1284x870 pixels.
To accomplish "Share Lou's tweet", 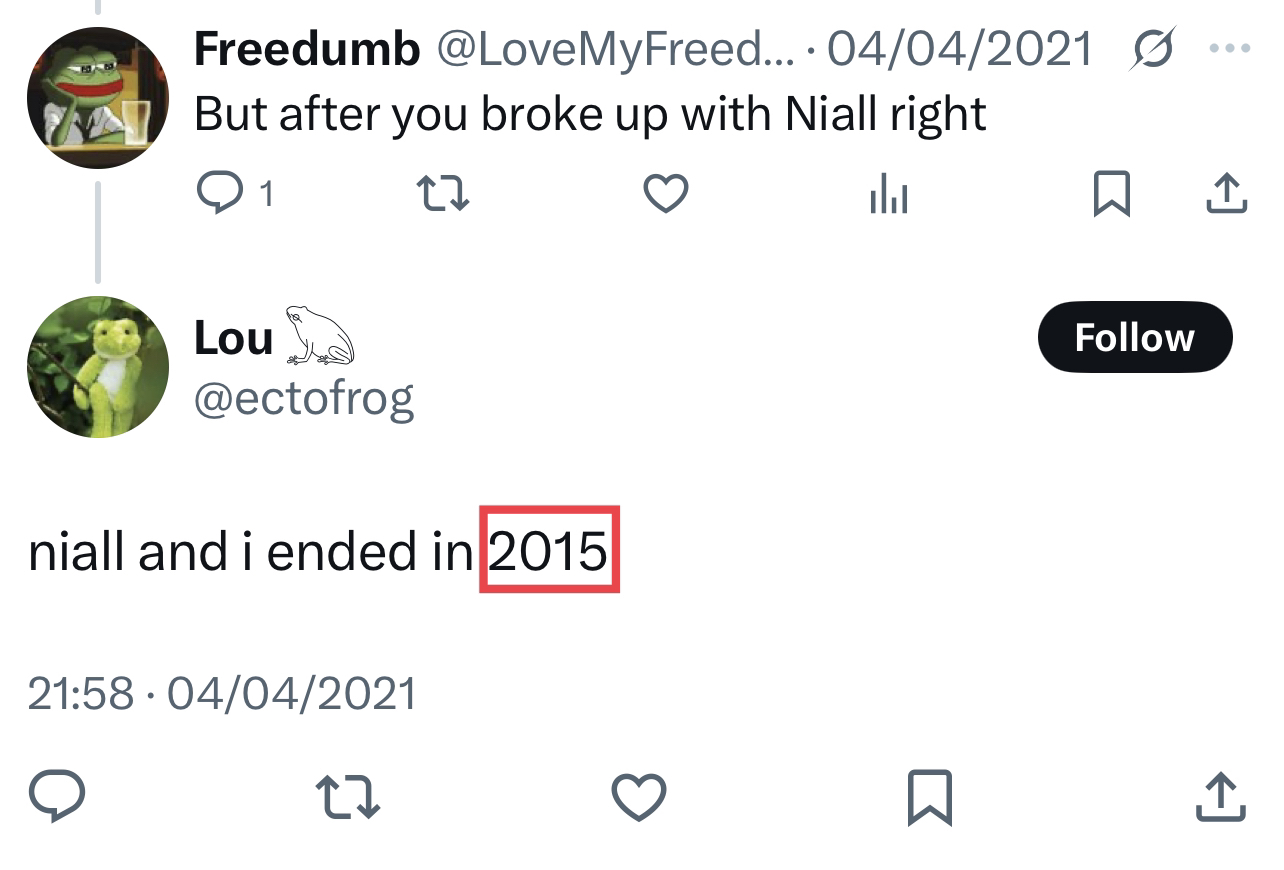I will coord(1221,797).
